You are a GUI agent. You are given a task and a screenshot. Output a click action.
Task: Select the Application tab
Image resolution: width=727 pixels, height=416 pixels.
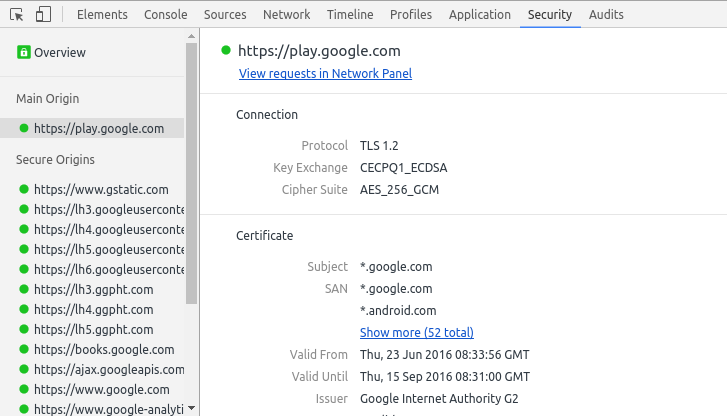tap(480, 15)
